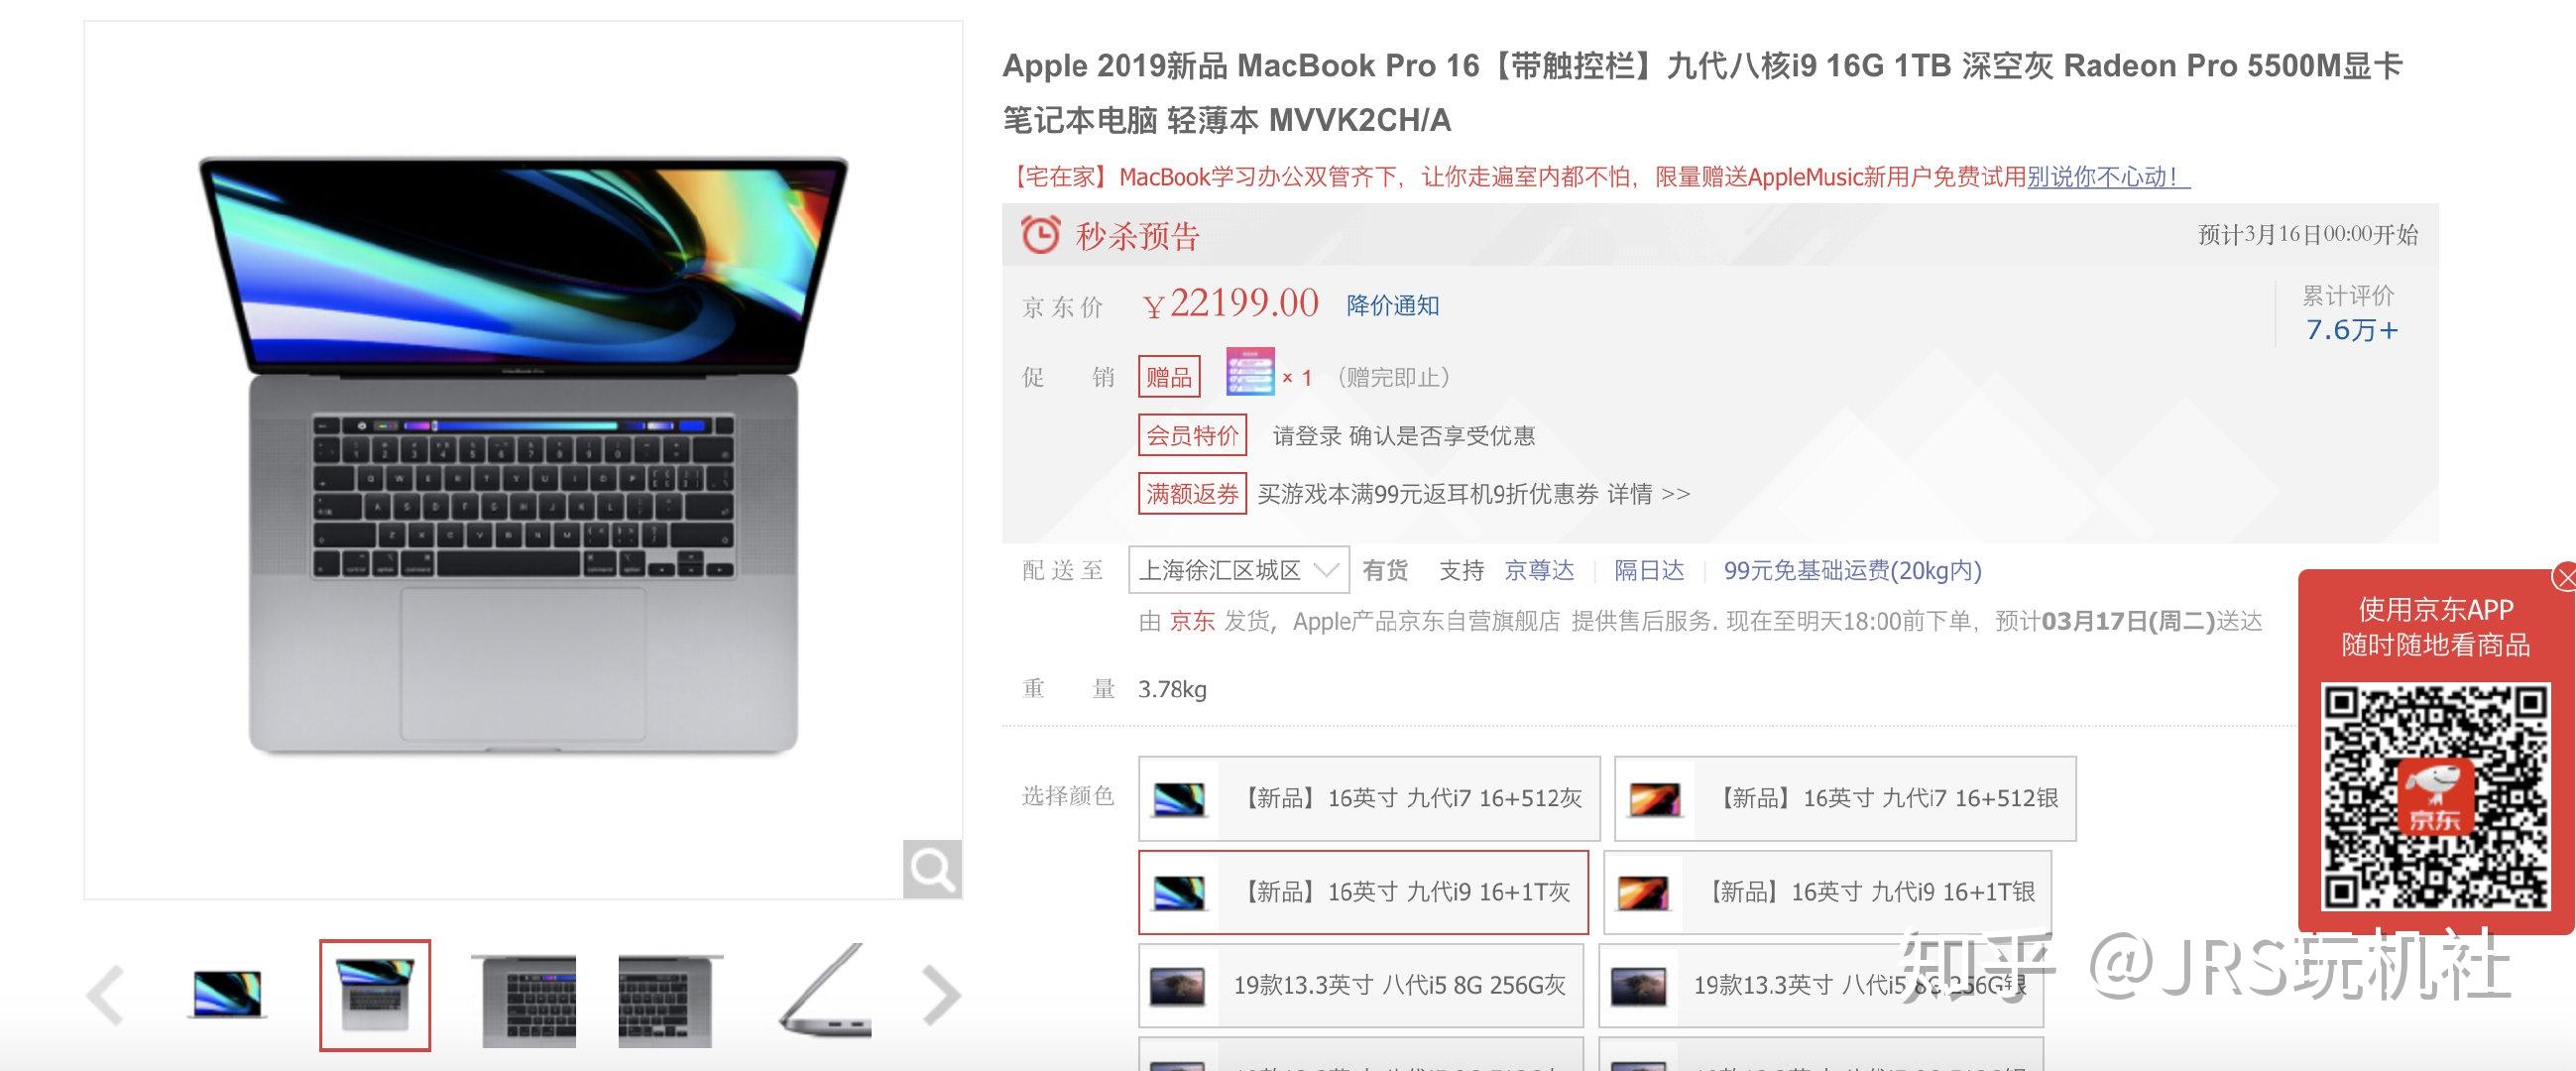Screen dimensions: 2576x1071
Task: Show previous thumbnails with left arrow
Action: (105, 995)
